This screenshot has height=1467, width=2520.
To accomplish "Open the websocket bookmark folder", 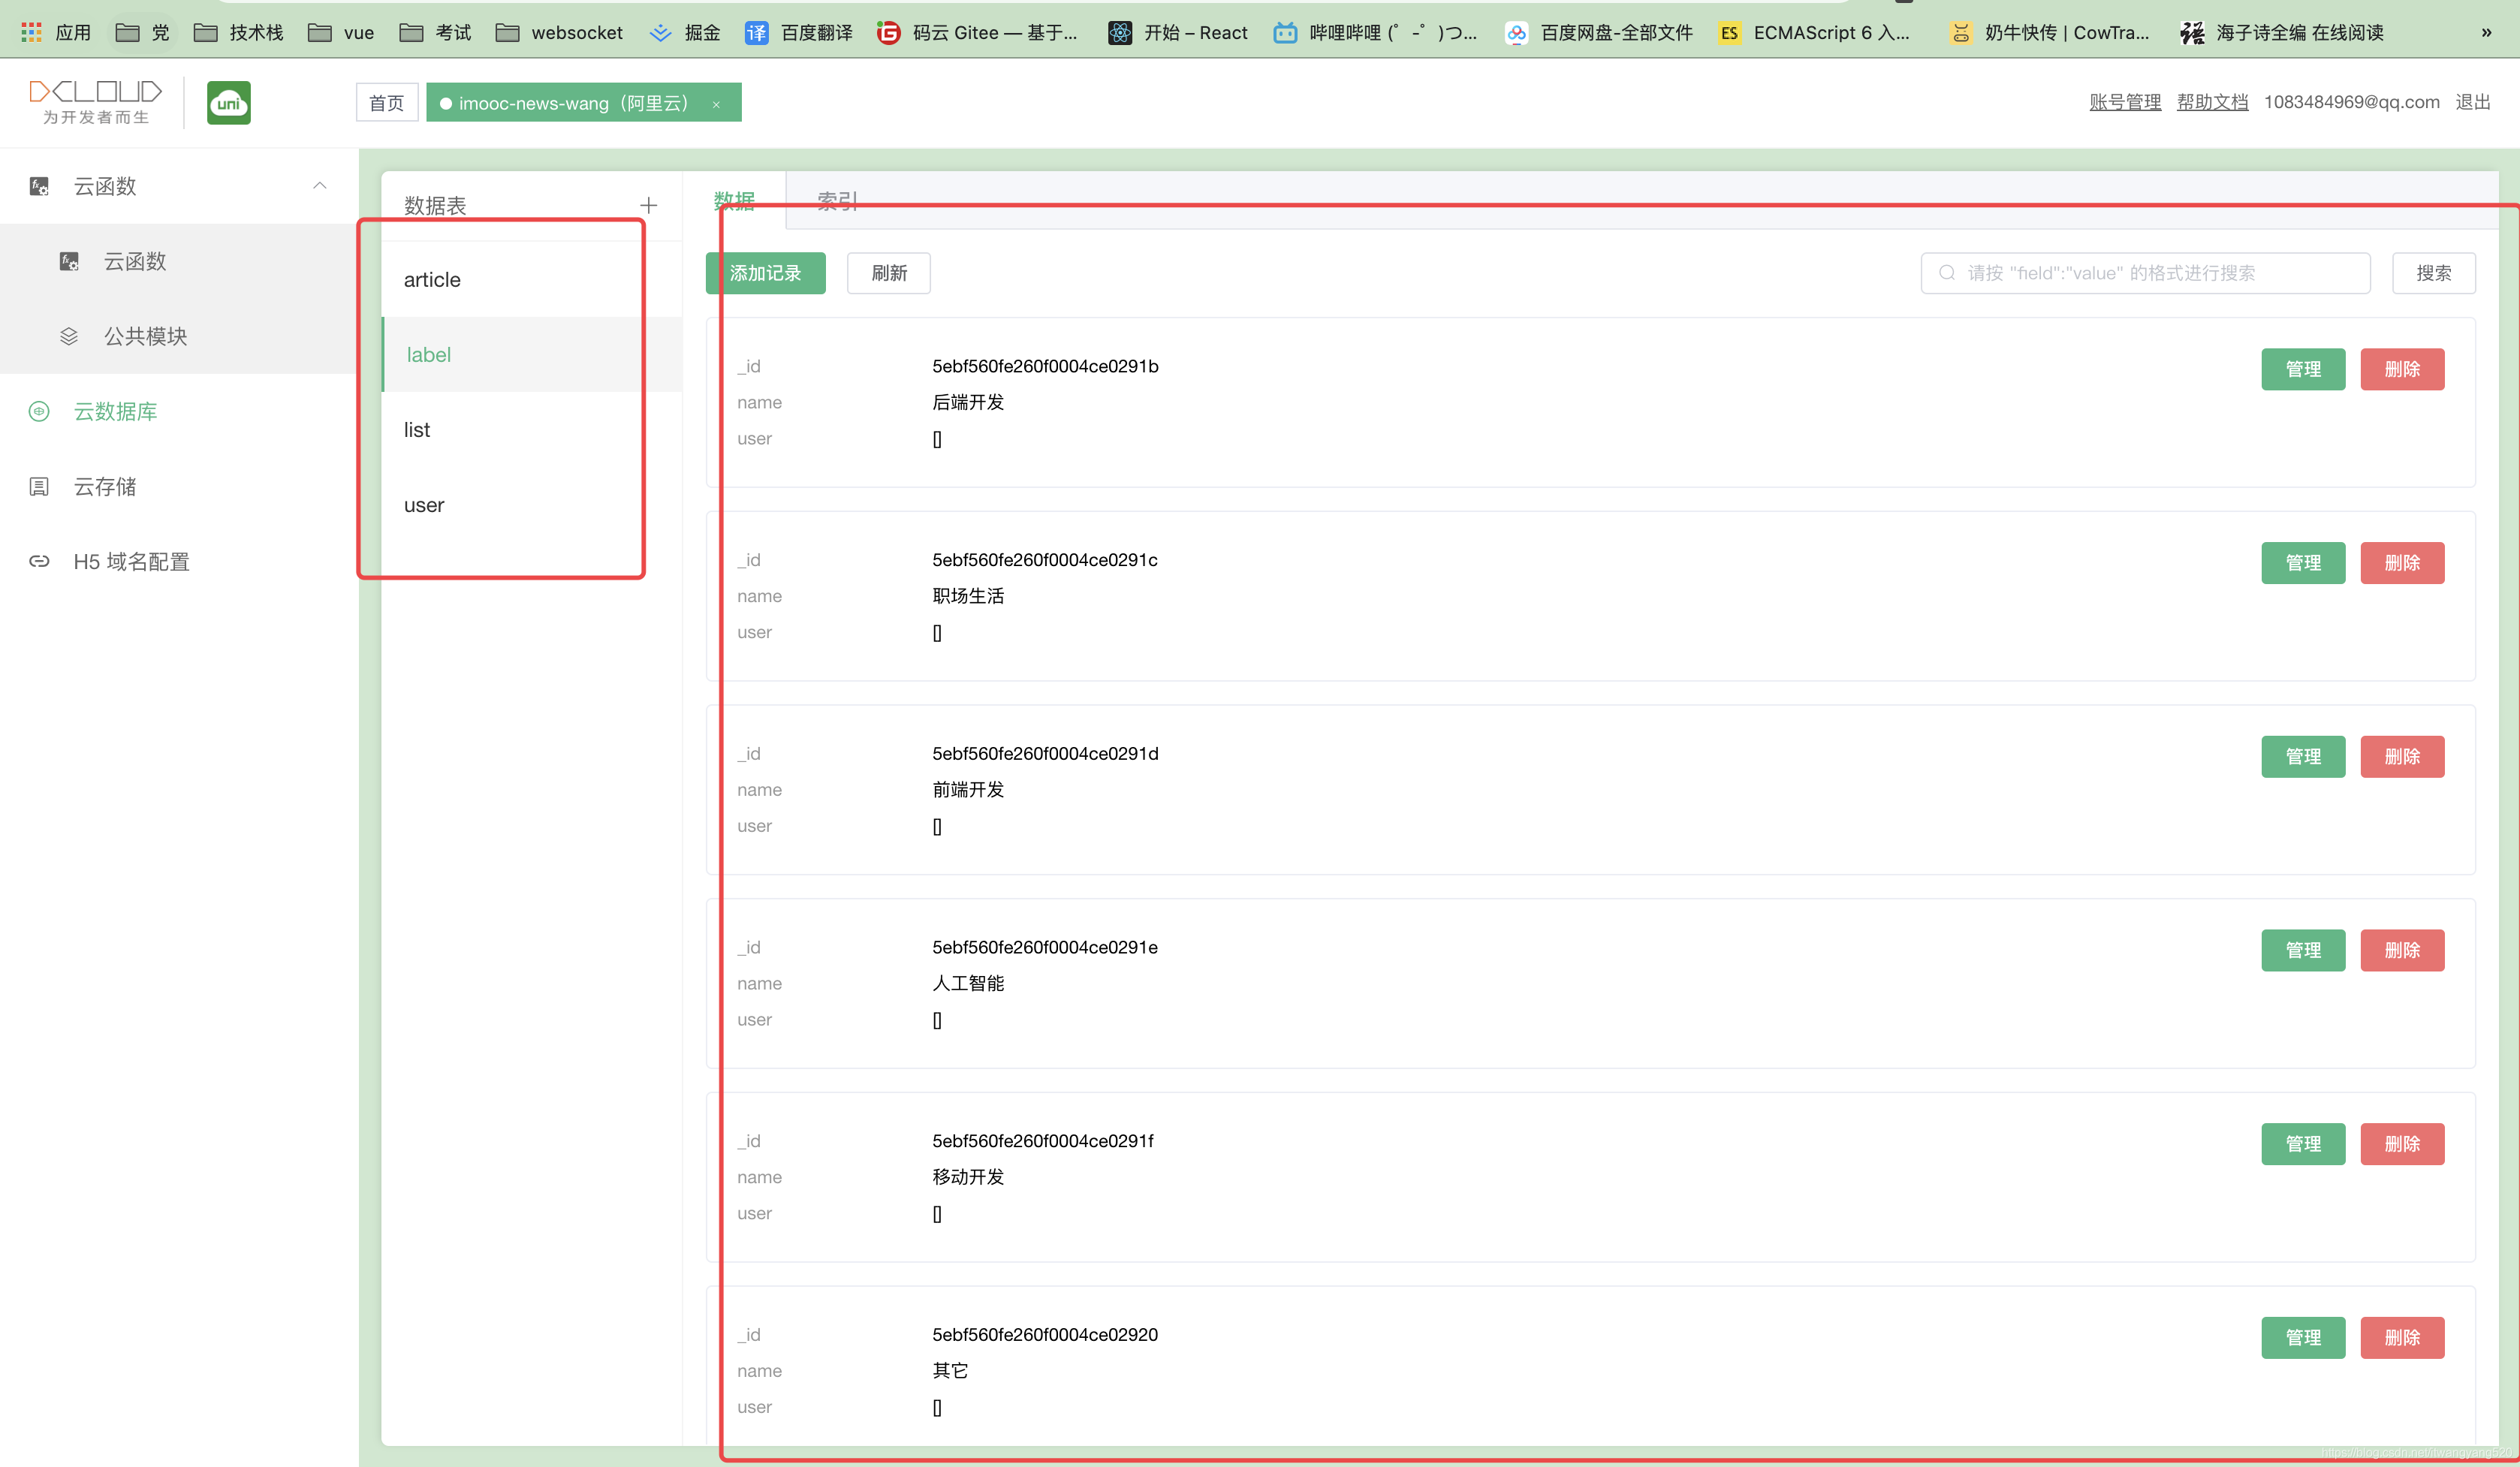I will click(559, 32).
